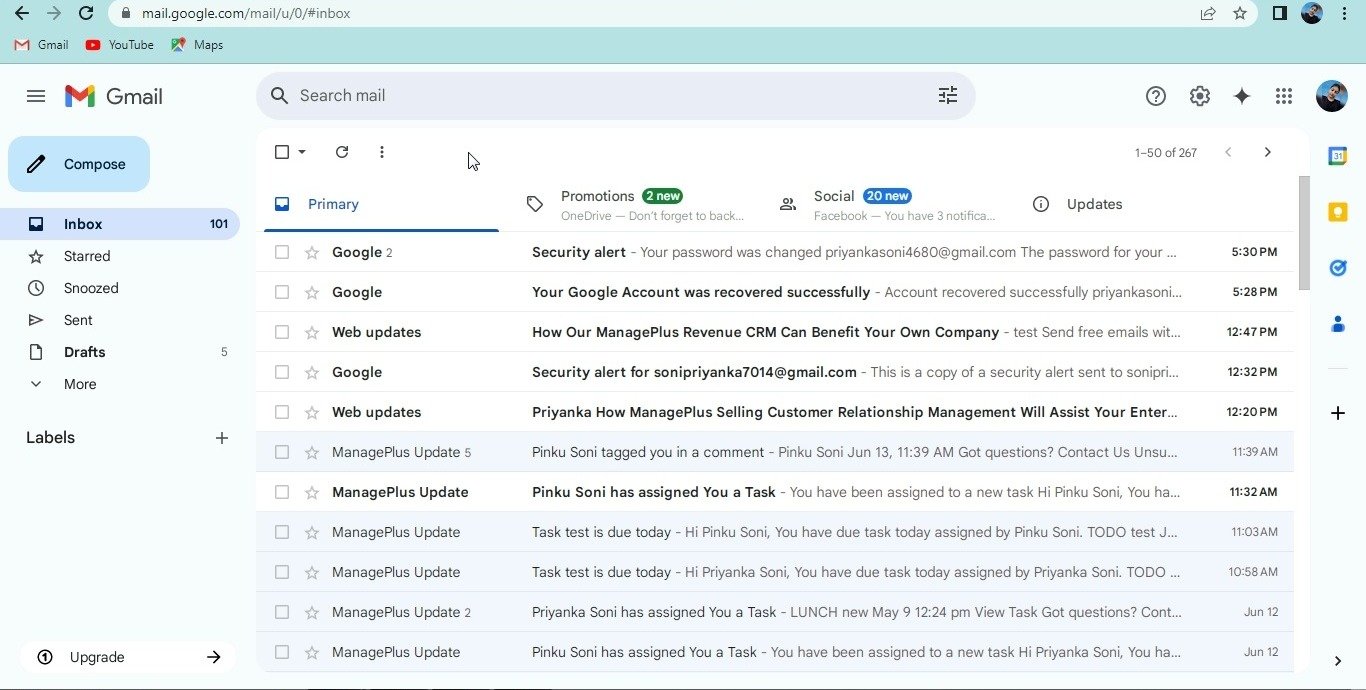Image resolution: width=1366 pixels, height=690 pixels.
Task: Open the Settings gear icon
Action: (1200, 96)
